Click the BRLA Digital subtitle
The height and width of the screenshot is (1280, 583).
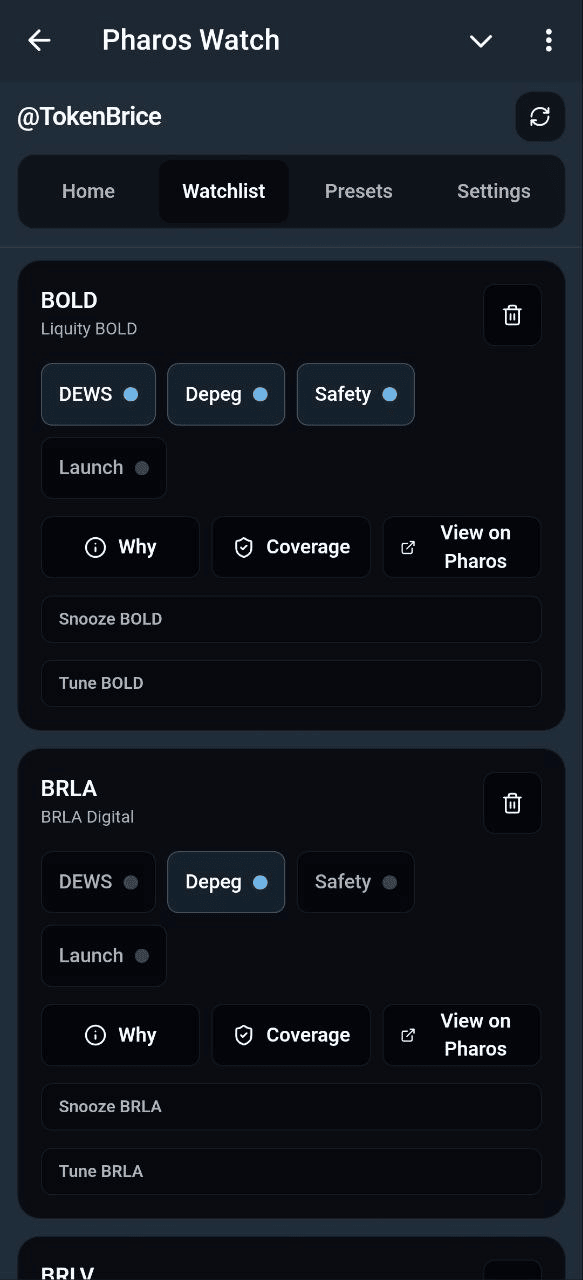click(87, 817)
